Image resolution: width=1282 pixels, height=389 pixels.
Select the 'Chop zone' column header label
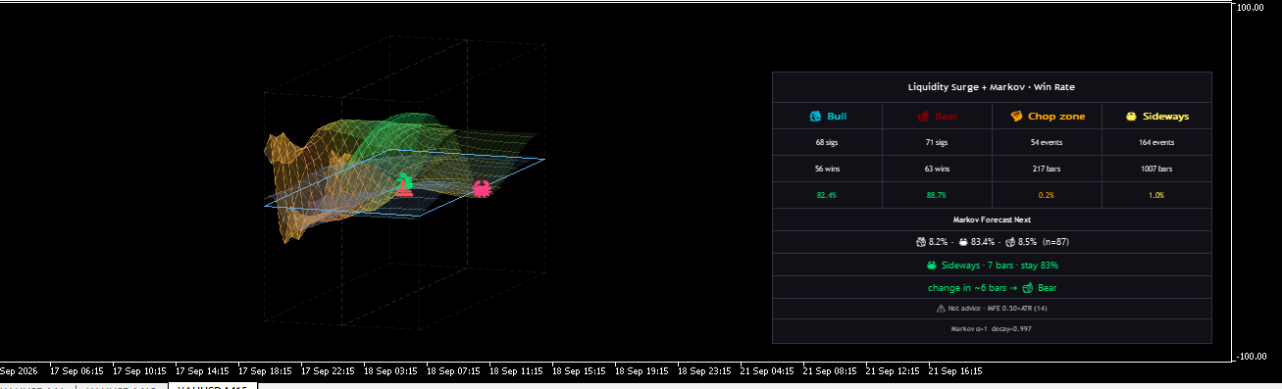pyautogui.click(x=1056, y=116)
